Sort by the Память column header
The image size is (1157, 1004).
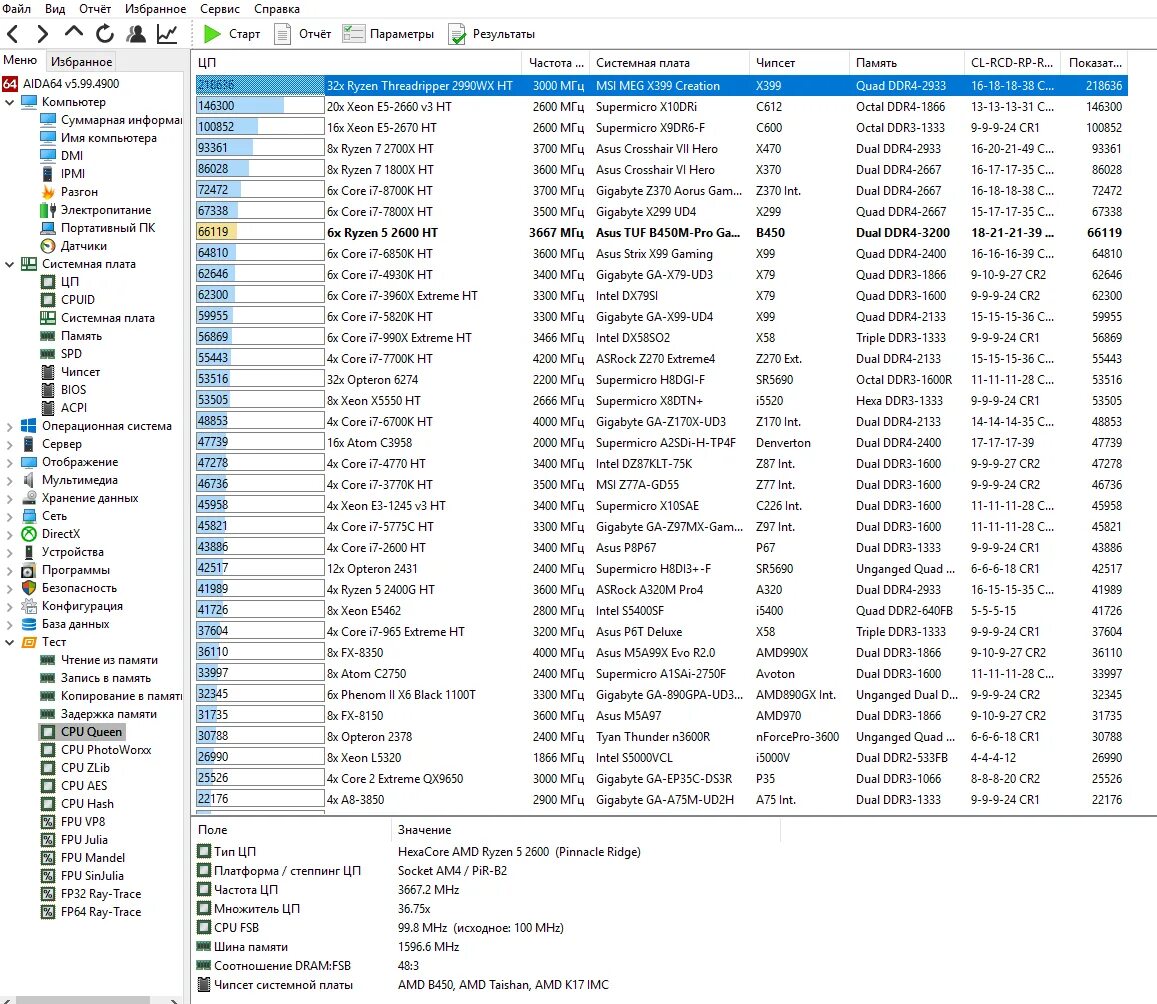point(906,63)
